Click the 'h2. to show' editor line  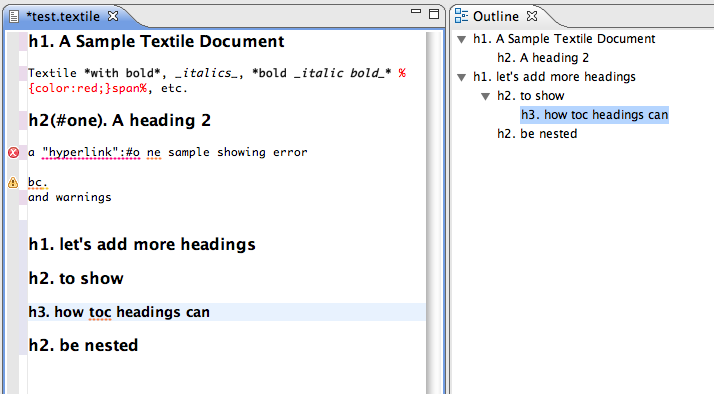tap(76, 278)
